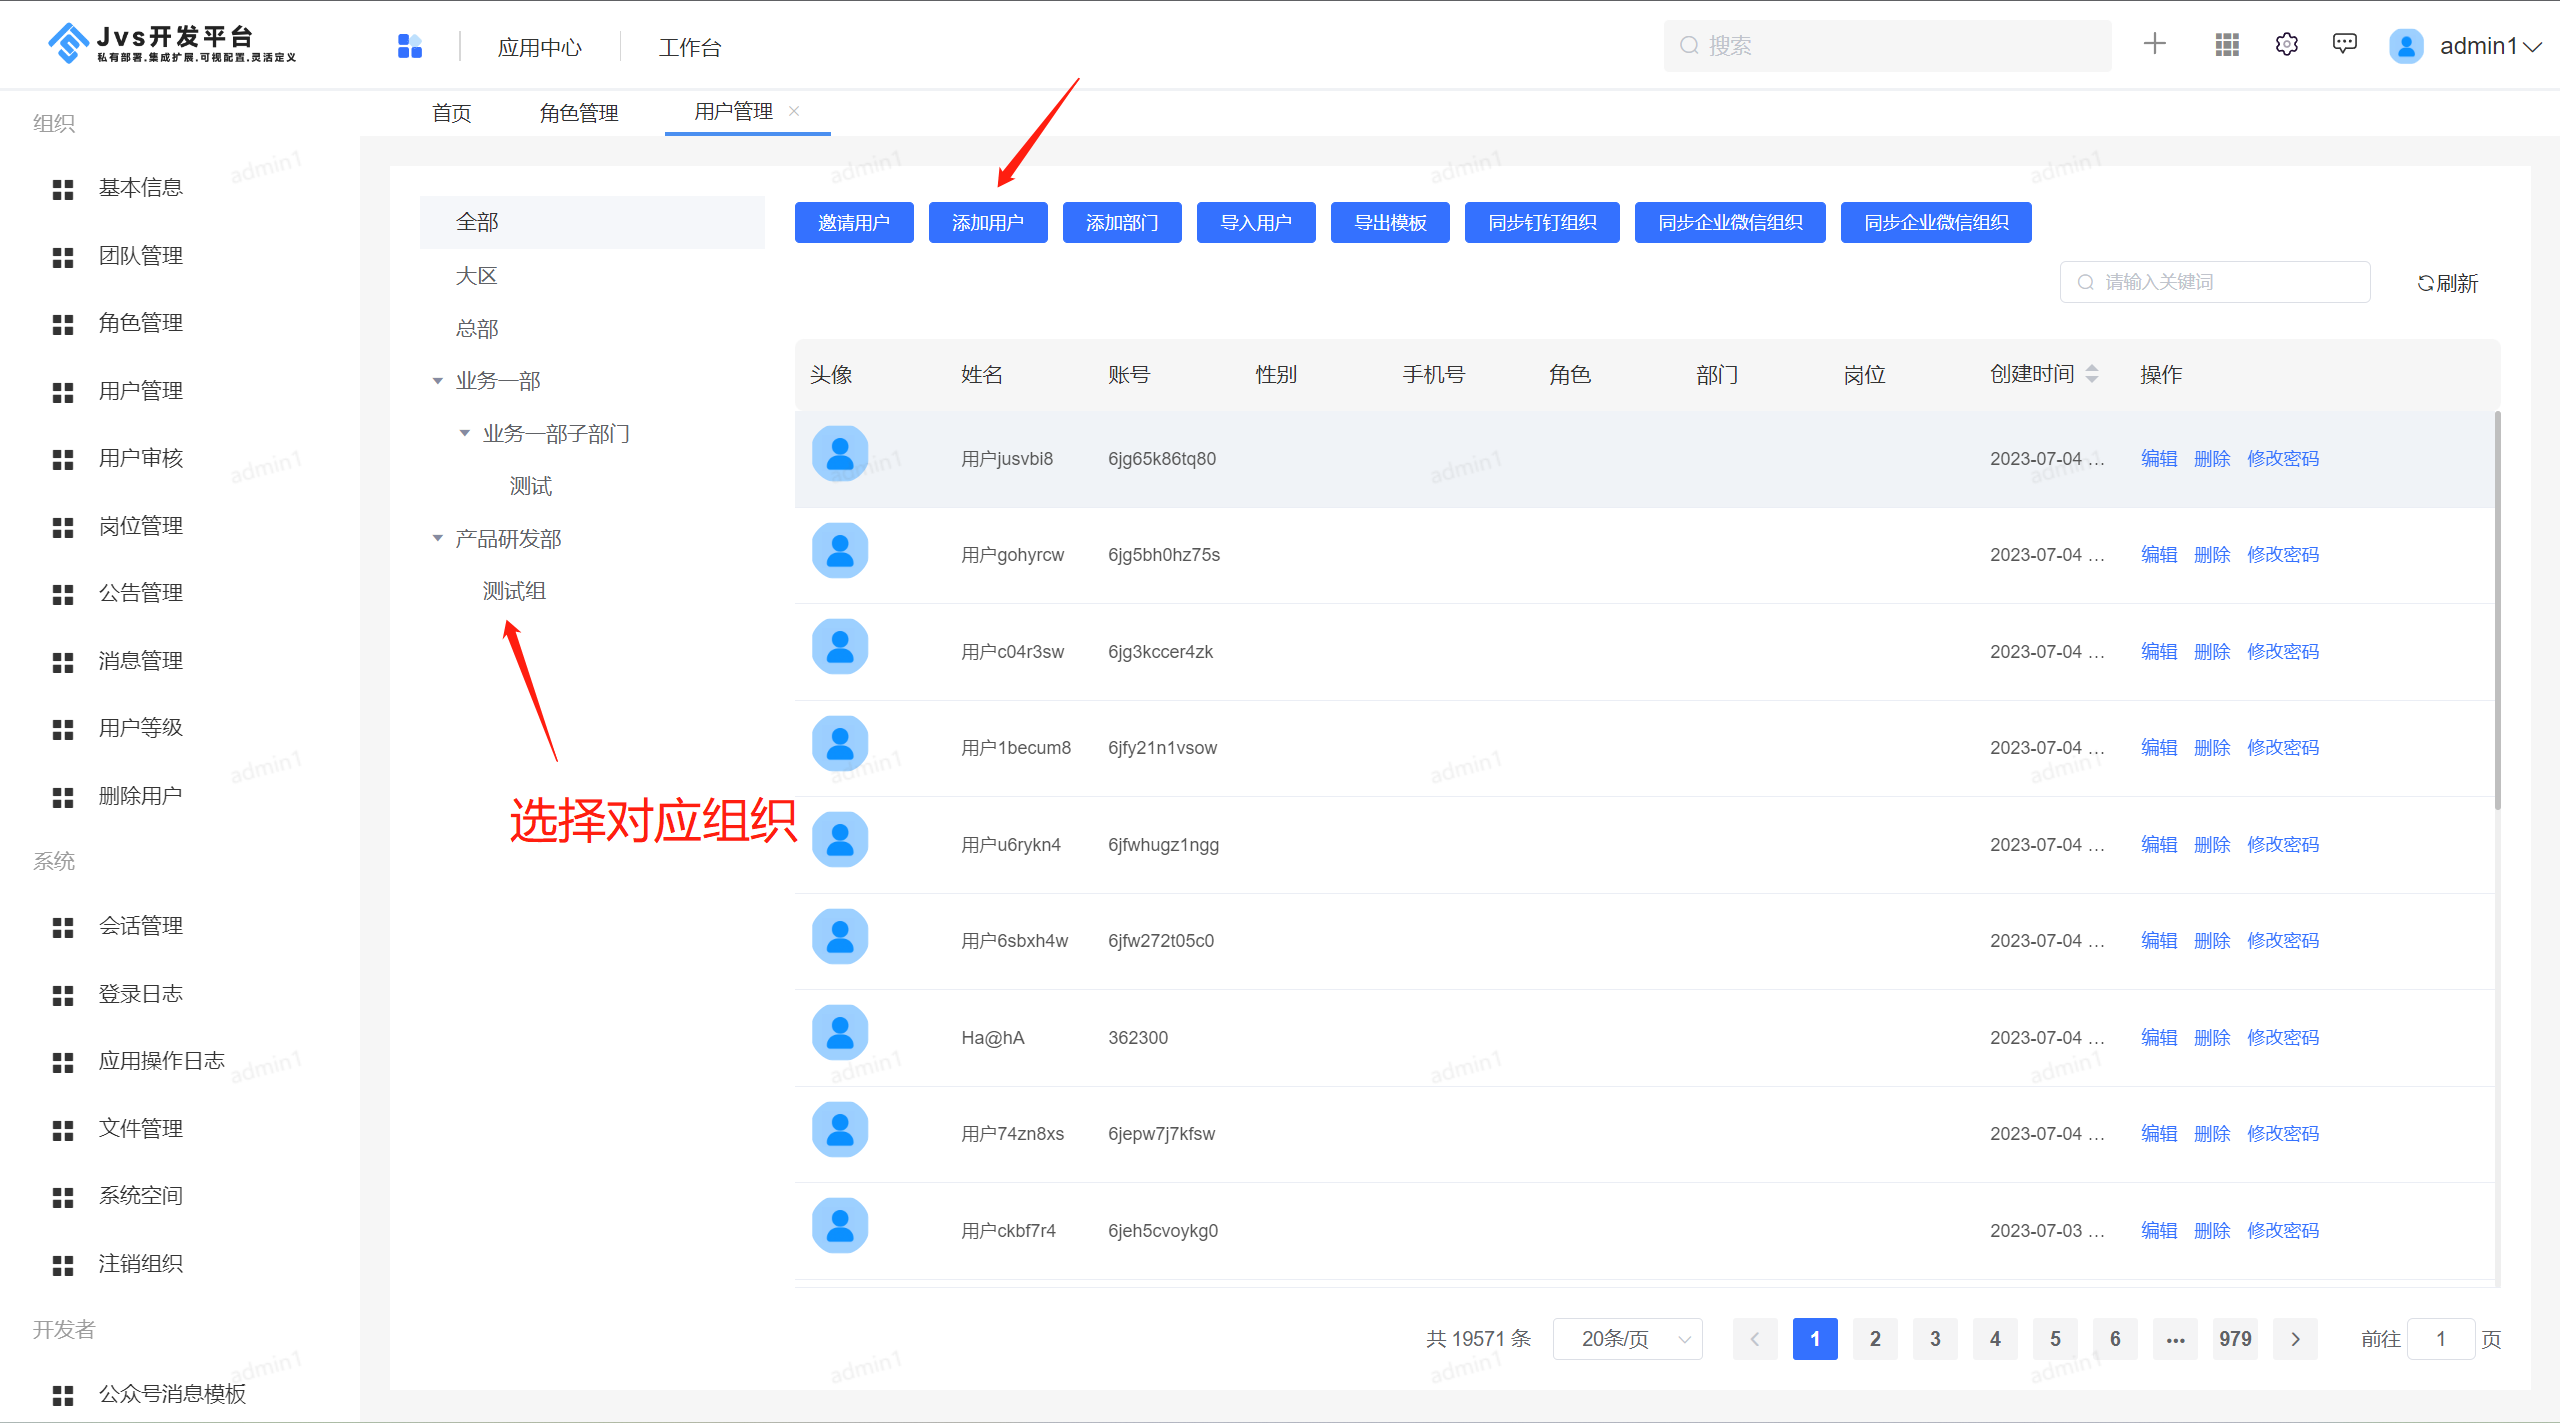This screenshot has width=2560, height=1423.
Task: Click the plus icon in the top bar
Action: pos(2155,44)
